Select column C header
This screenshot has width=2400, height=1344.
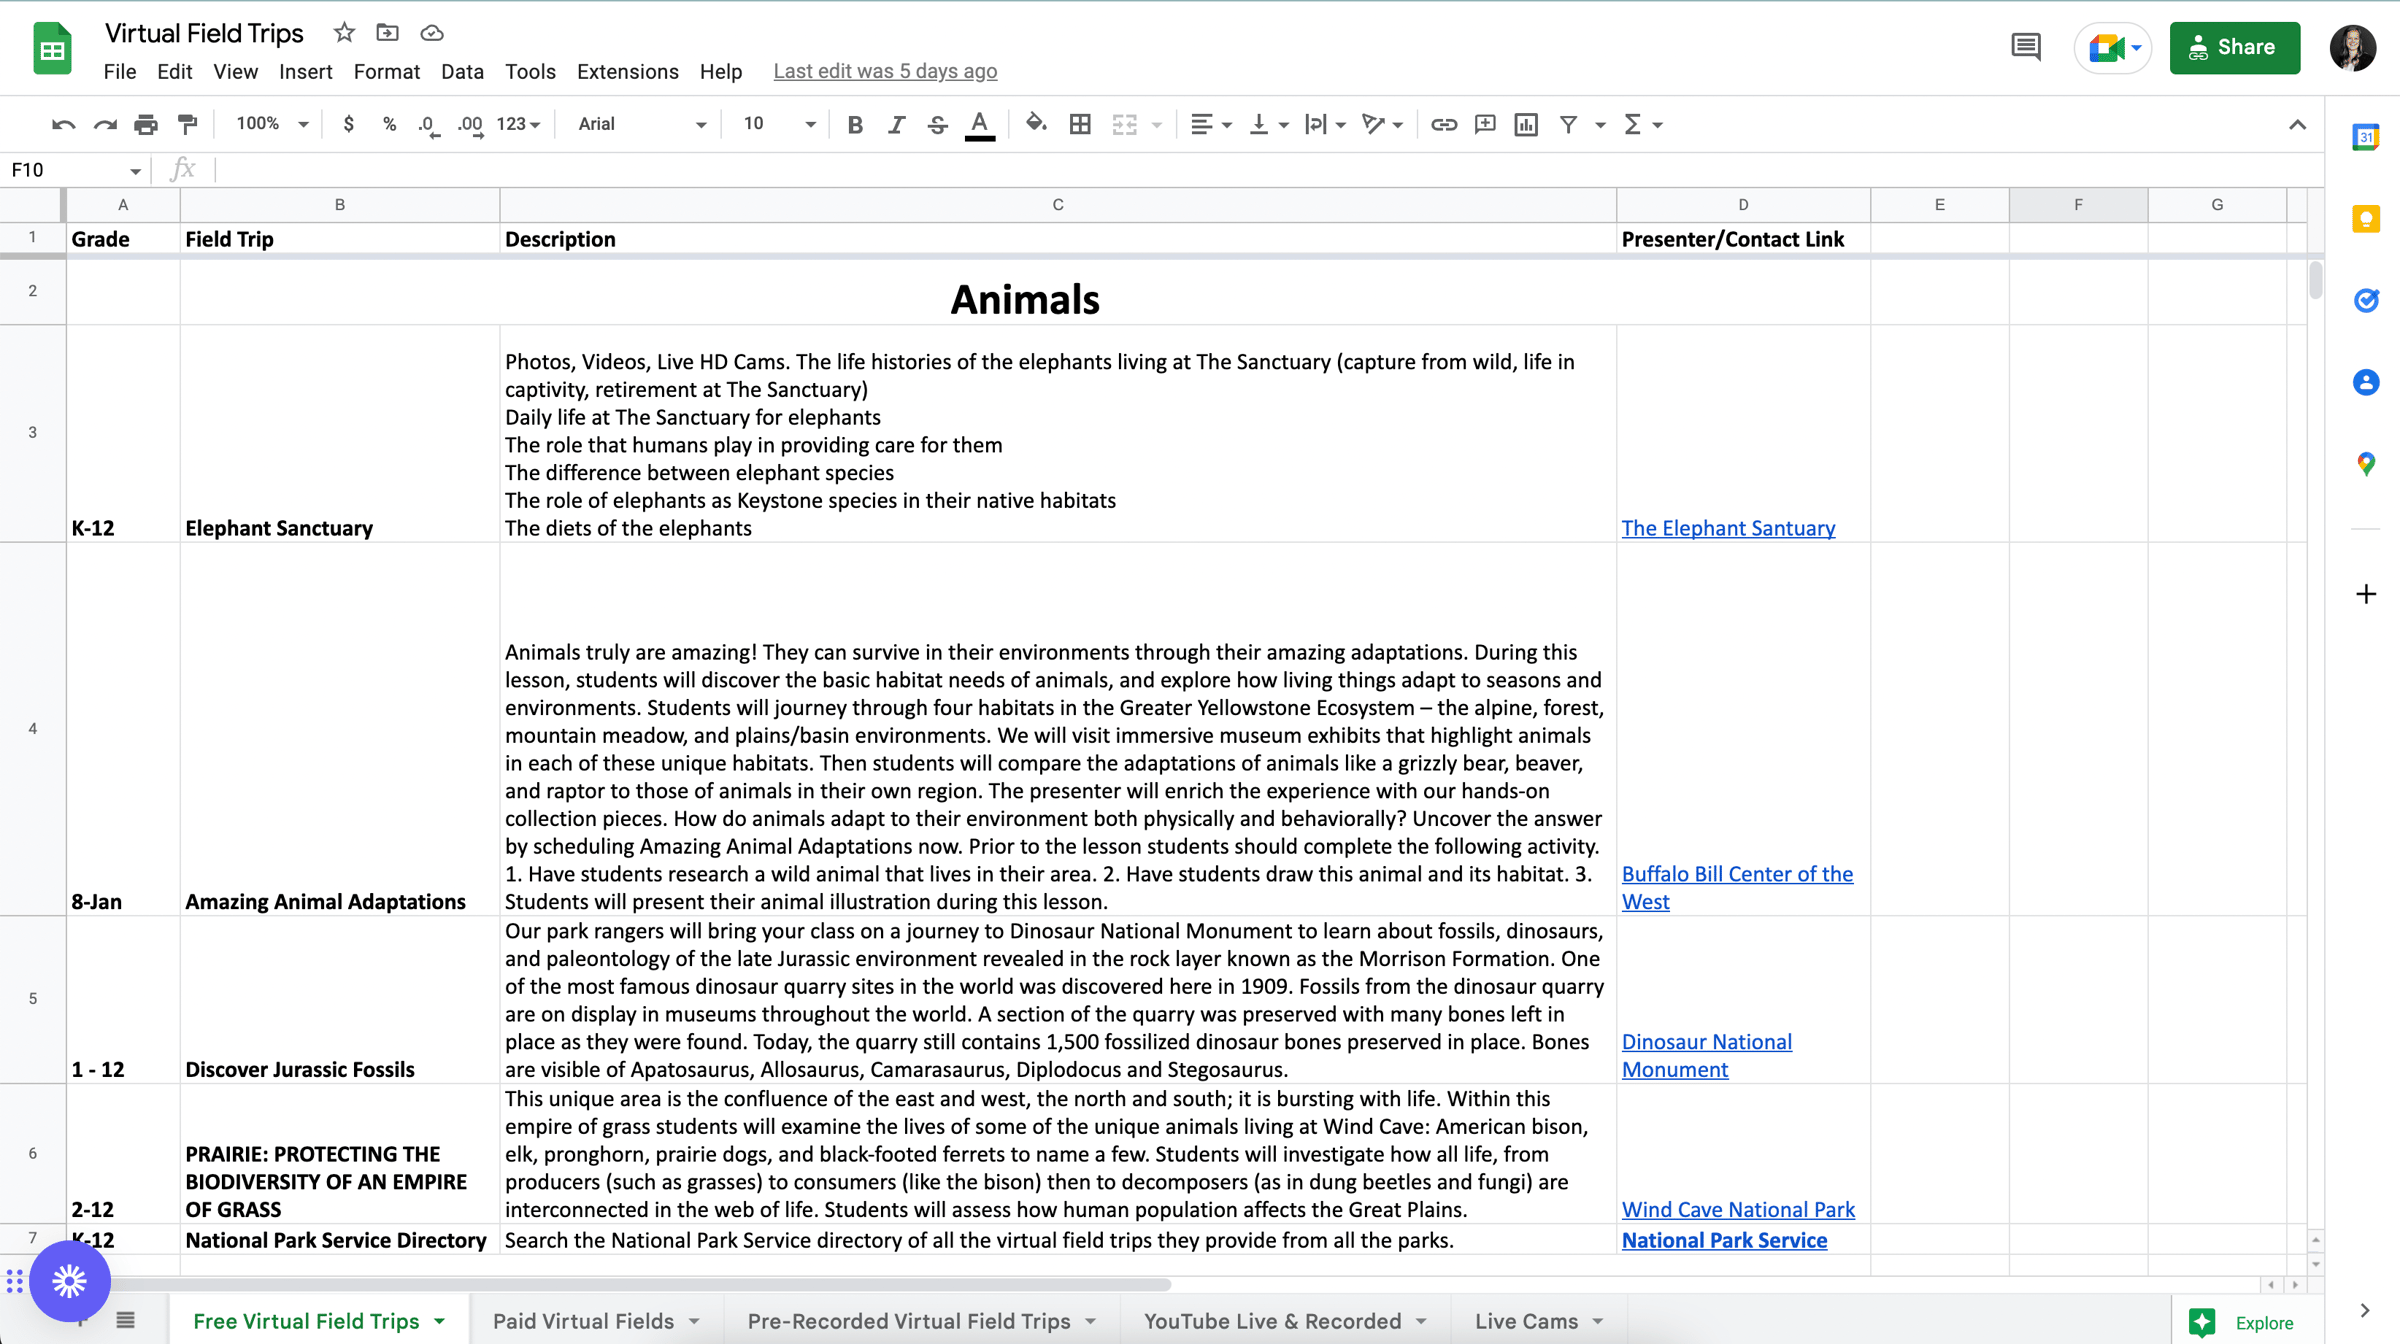tap(1058, 204)
